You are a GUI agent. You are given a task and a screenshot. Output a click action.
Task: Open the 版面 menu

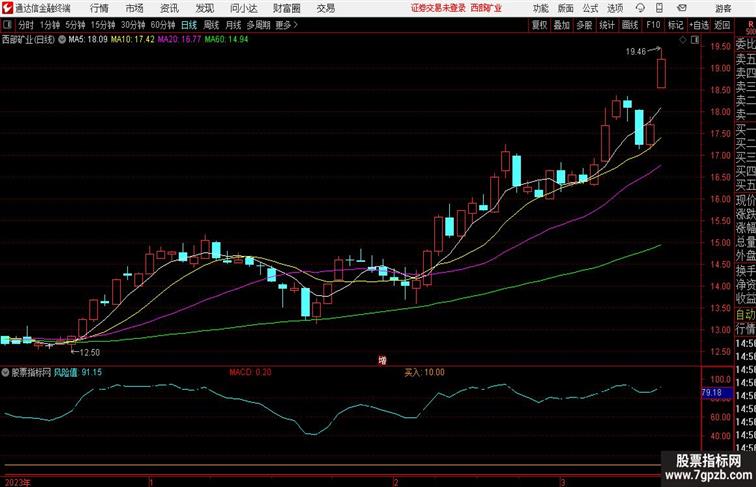[x=566, y=8]
